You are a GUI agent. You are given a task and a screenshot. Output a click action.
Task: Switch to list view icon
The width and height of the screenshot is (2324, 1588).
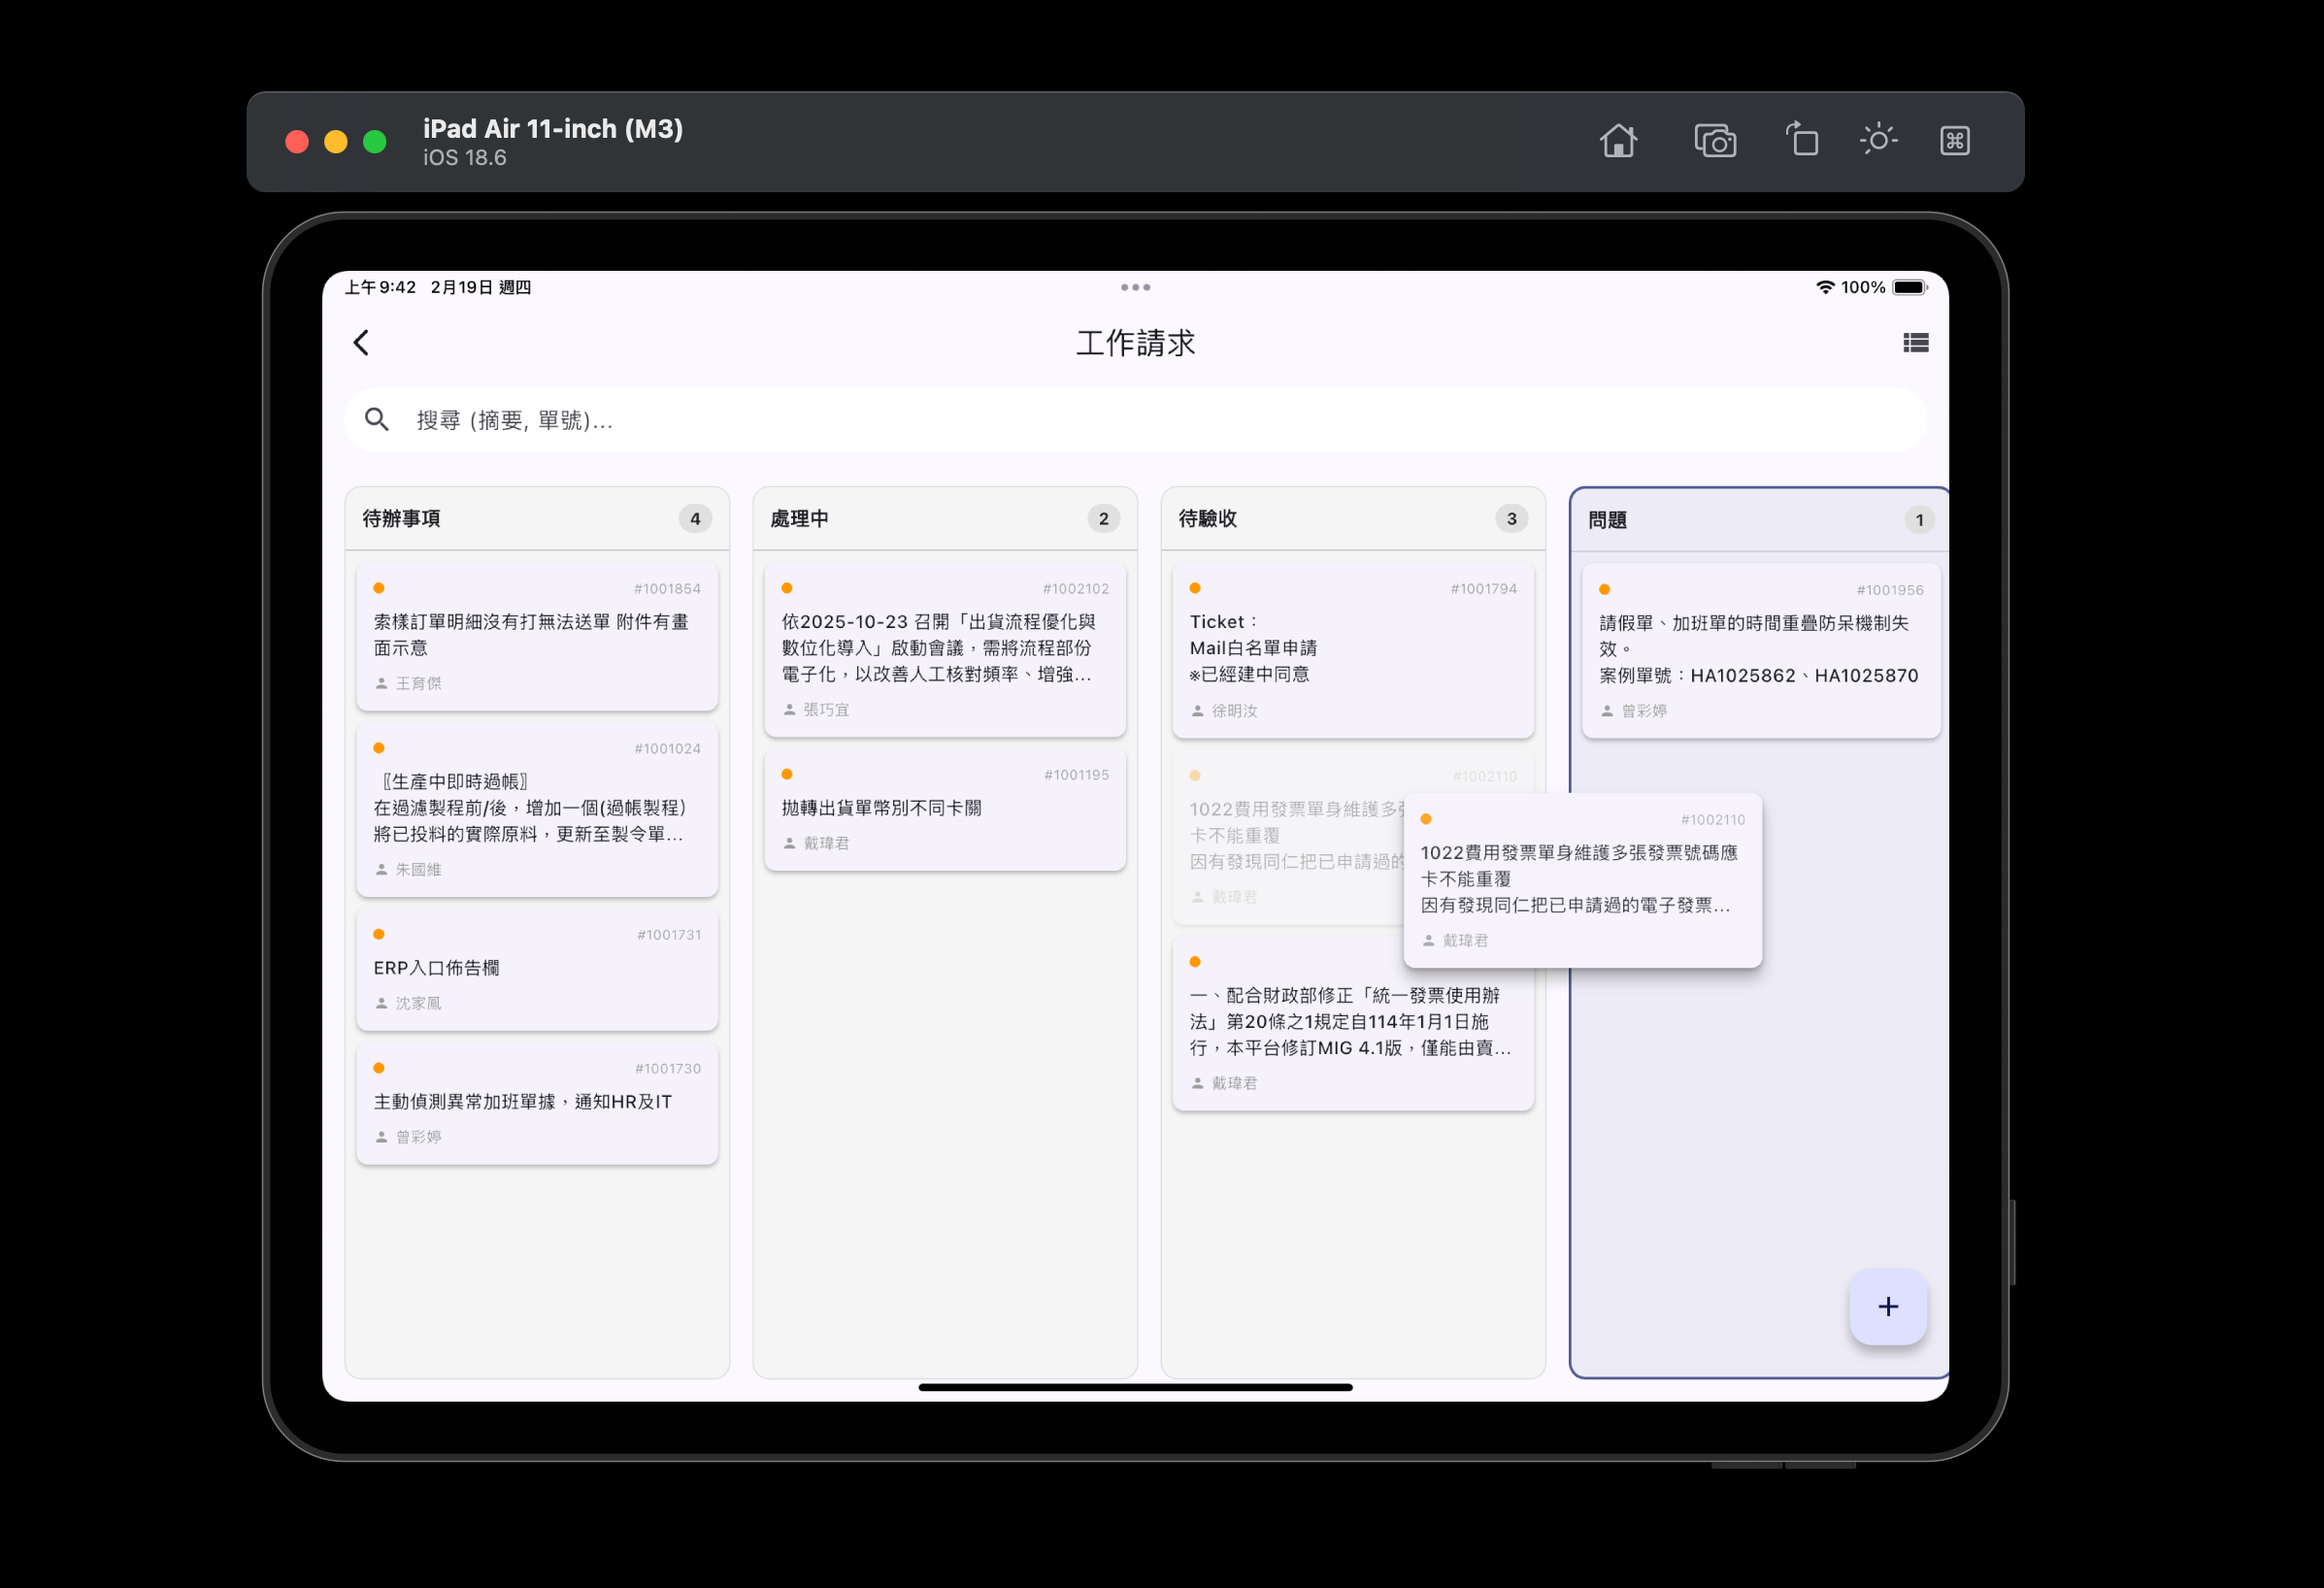[1915, 343]
